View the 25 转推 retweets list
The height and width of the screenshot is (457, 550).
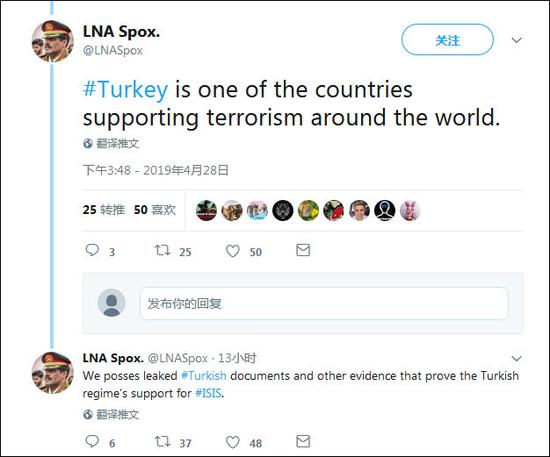click(104, 210)
